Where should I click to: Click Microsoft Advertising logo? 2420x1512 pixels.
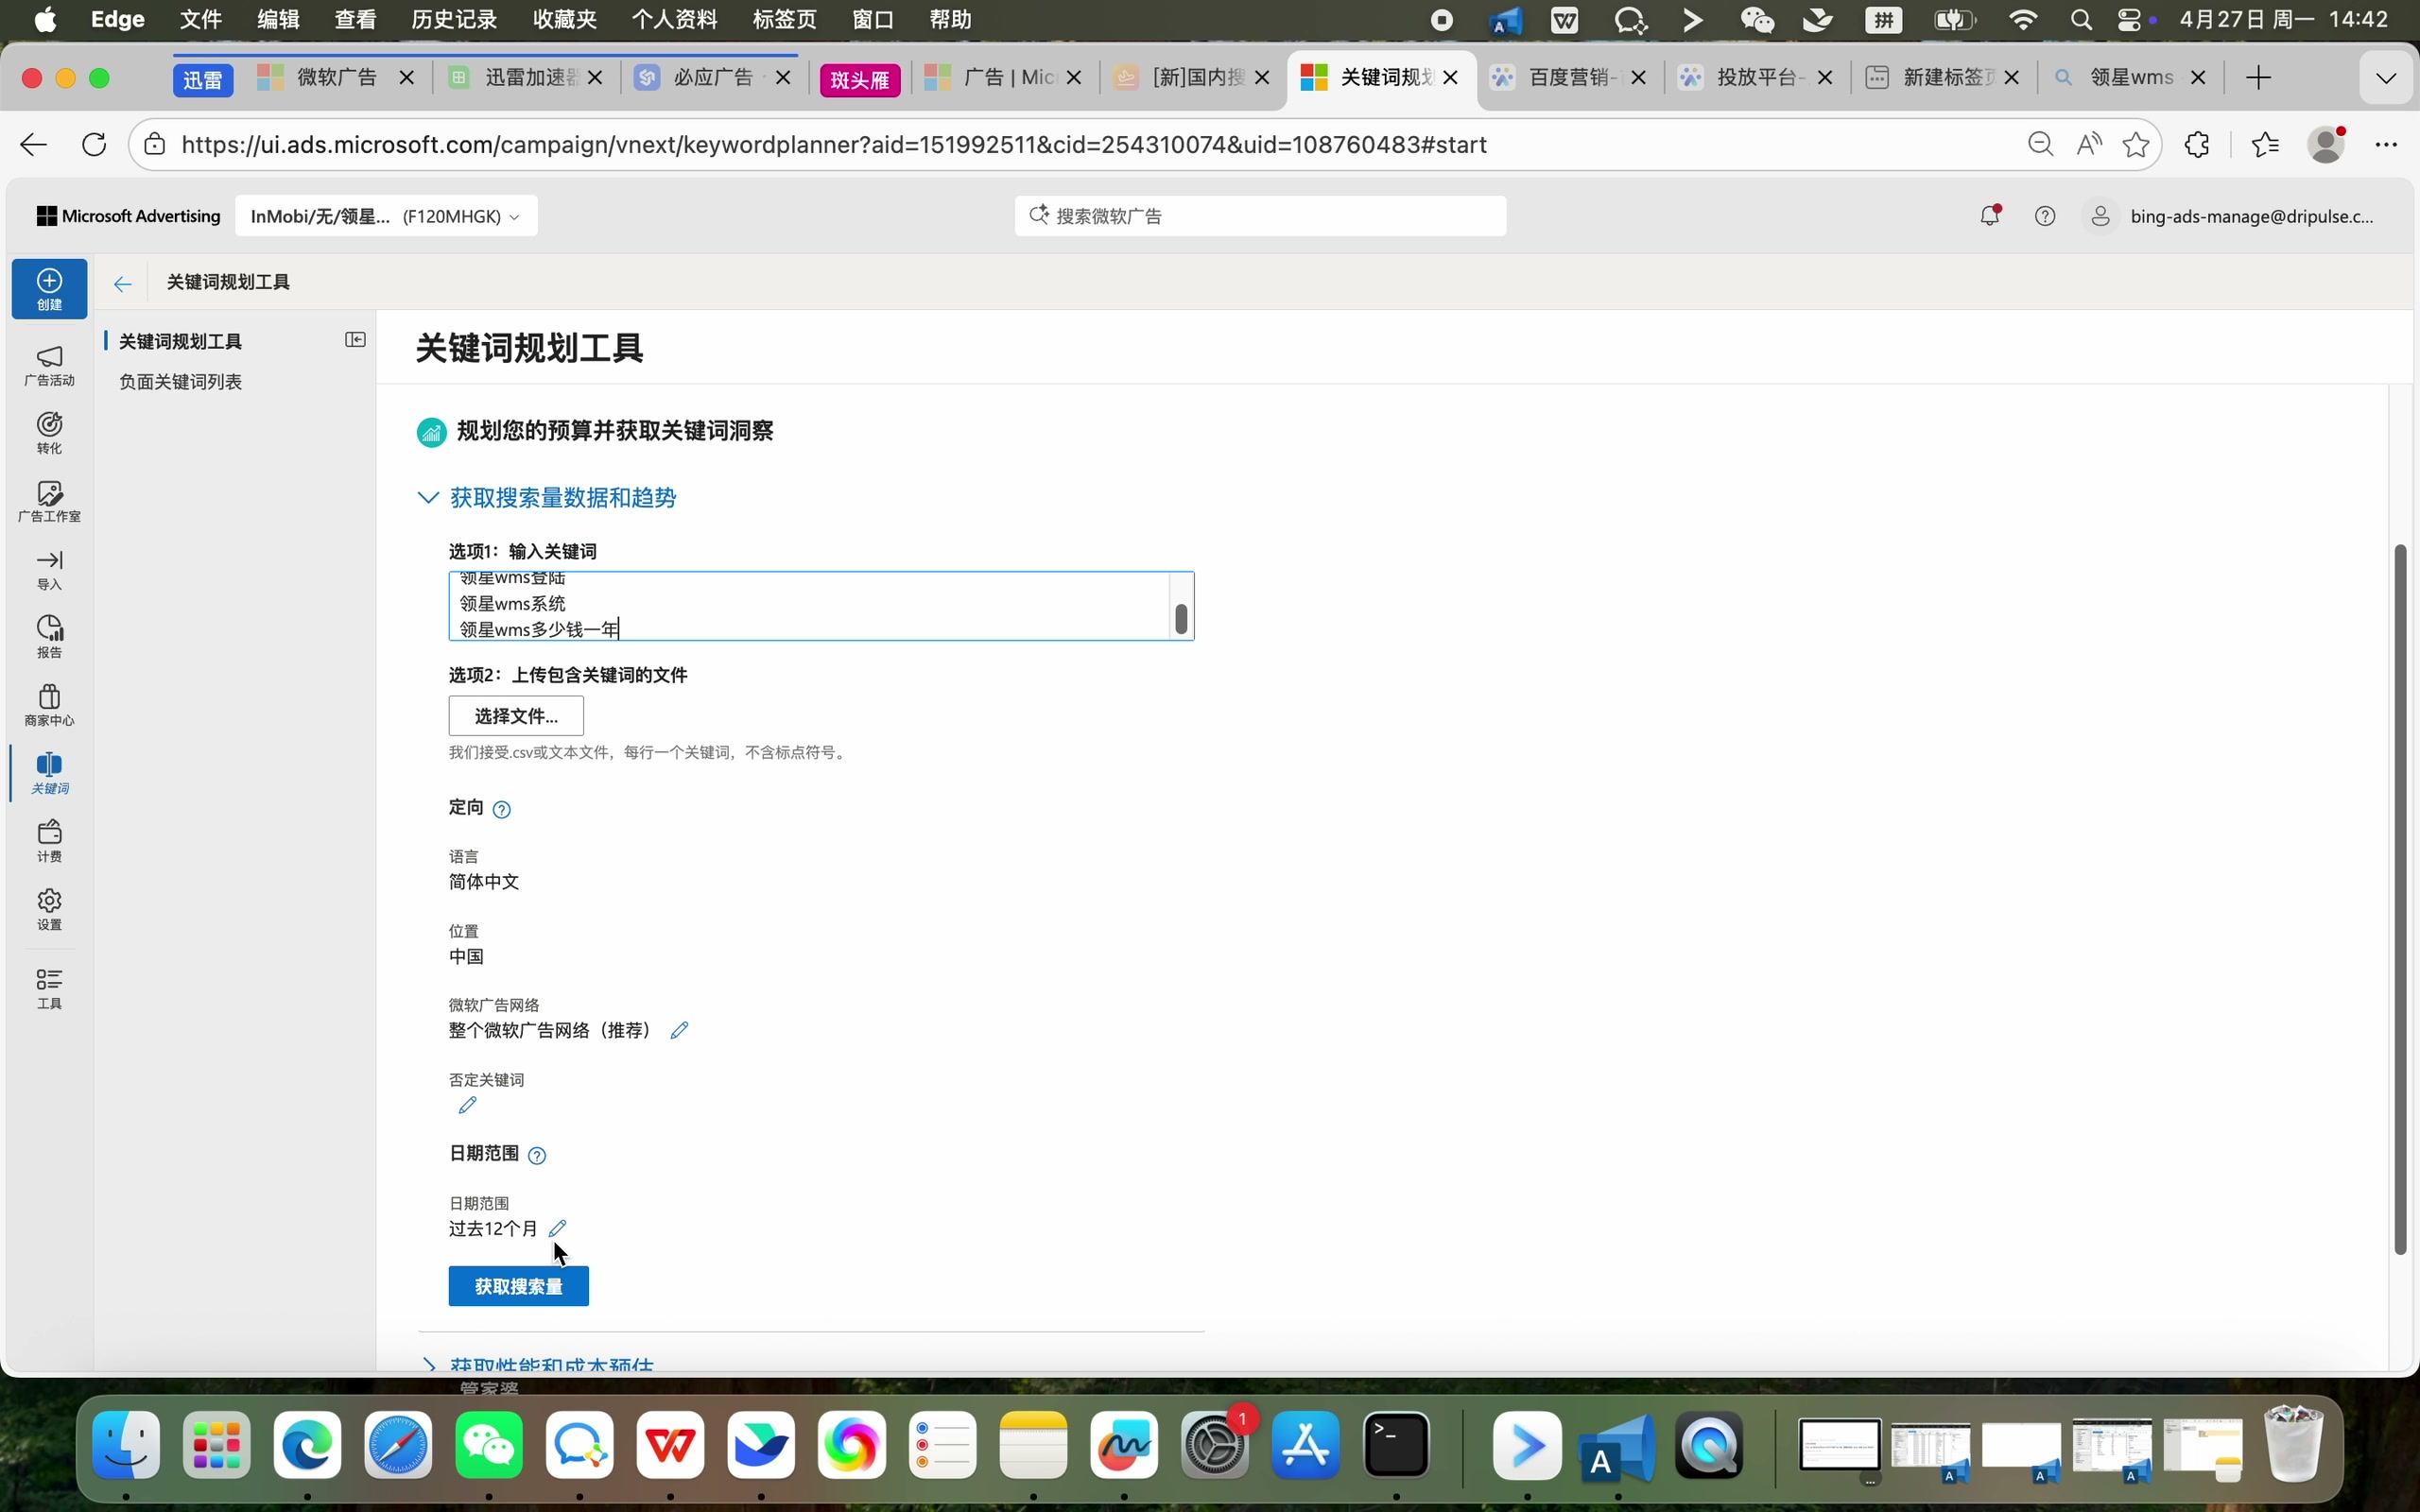point(128,216)
